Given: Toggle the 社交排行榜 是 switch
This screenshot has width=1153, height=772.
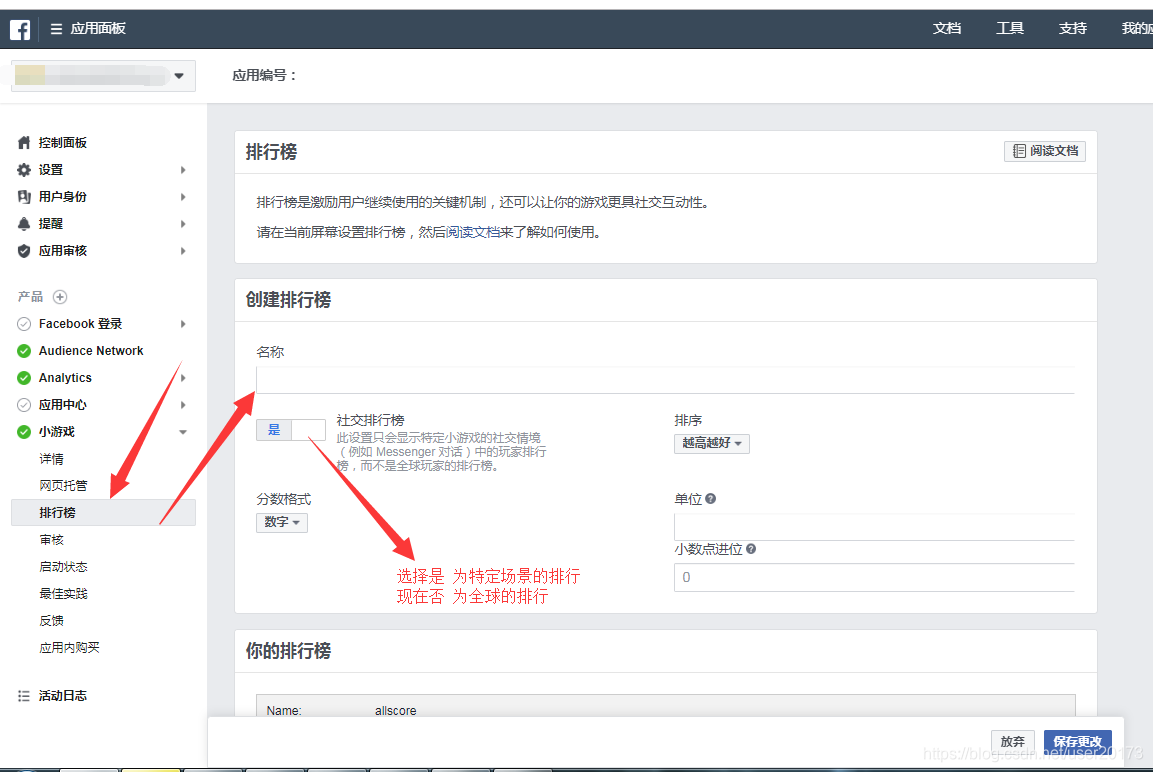Looking at the screenshot, I should click(290, 430).
